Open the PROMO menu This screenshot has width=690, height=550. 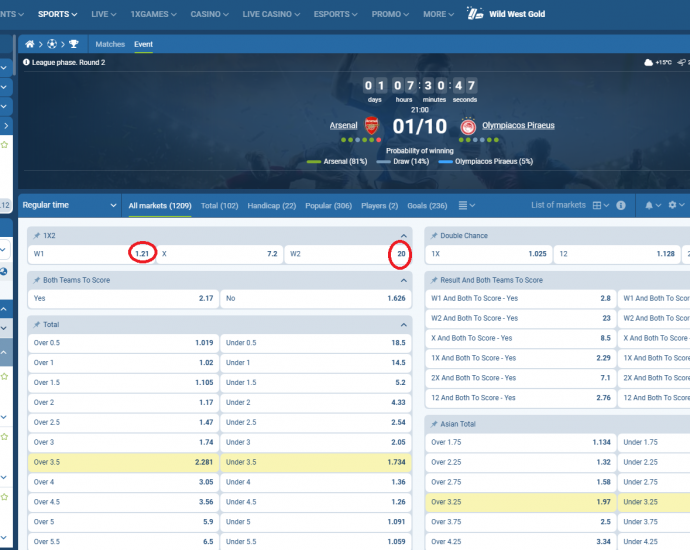390,14
